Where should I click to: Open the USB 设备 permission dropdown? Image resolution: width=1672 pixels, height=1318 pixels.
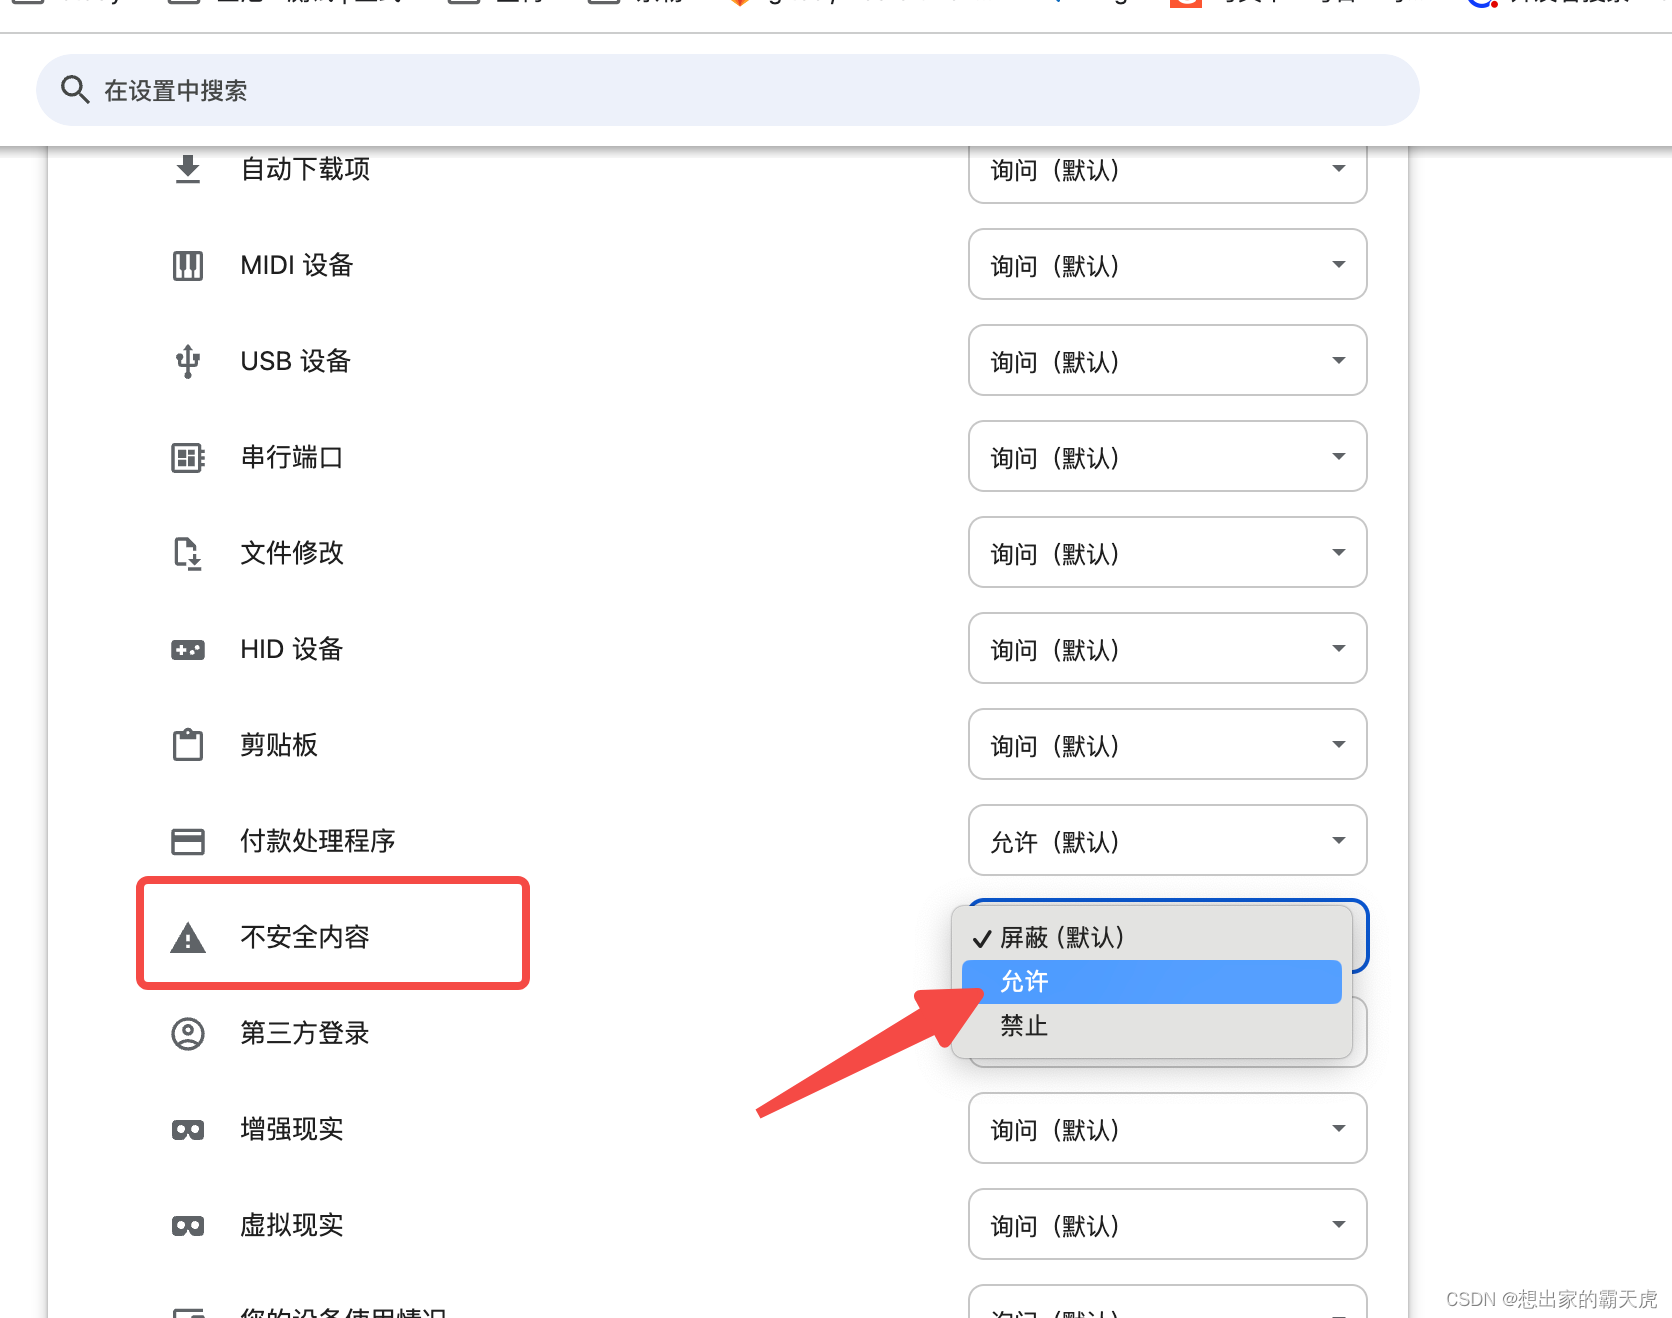[1167, 360]
